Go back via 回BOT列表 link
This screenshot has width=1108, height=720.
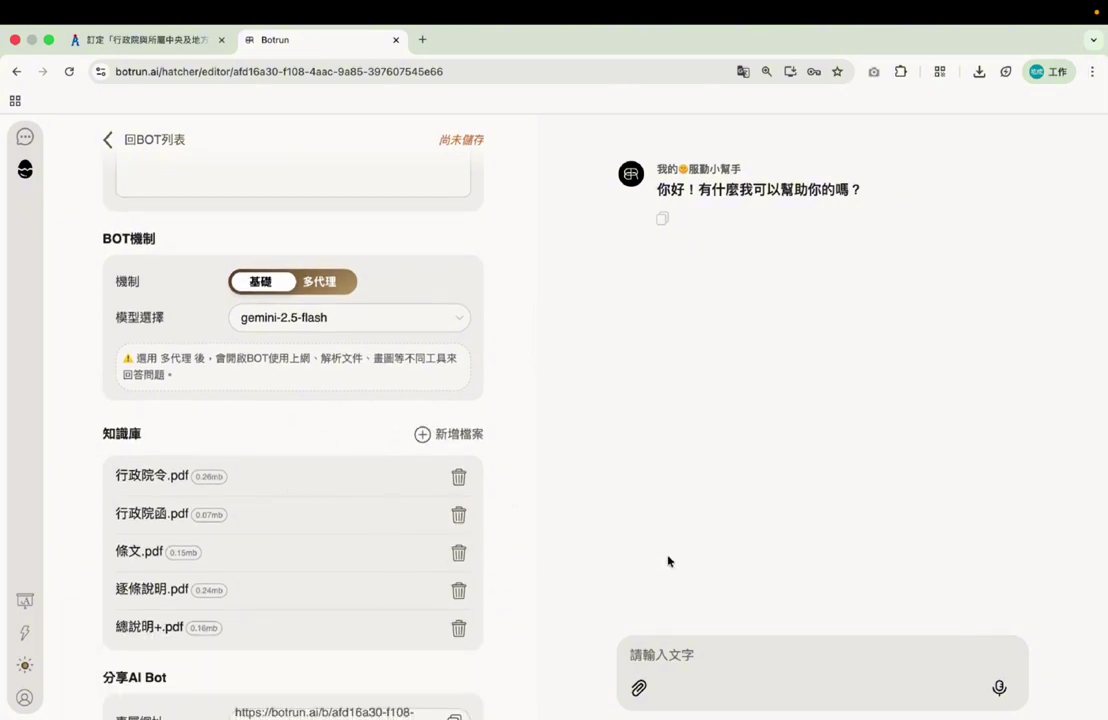155,140
